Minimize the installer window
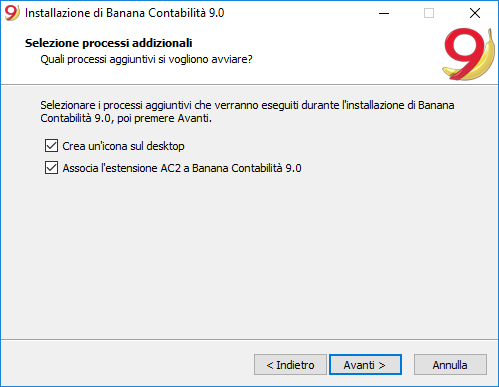 [x=384, y=13]
